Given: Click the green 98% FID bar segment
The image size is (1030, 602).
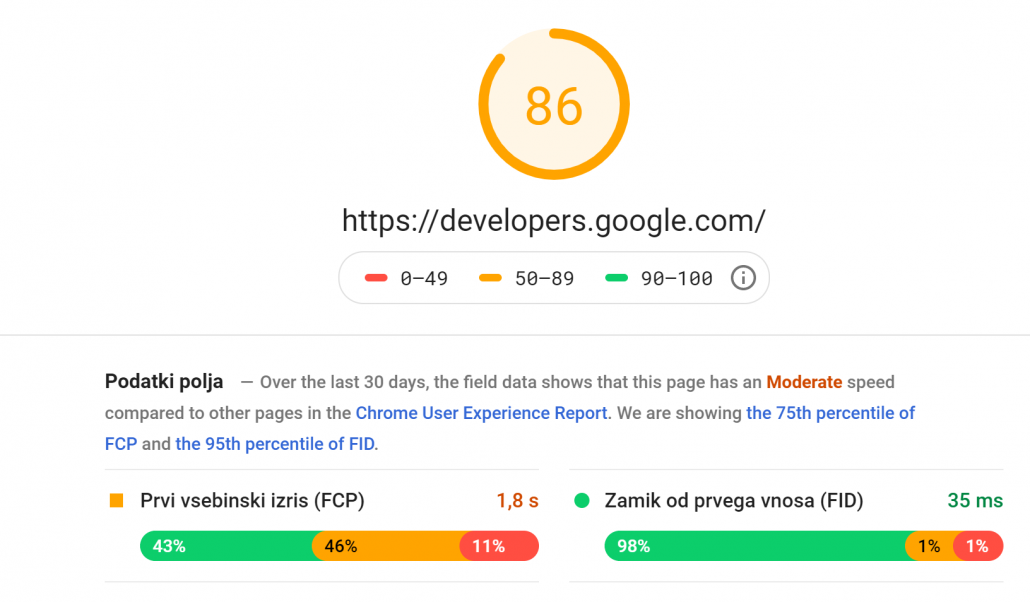Looking at the screenshot, I should click(755, 546).
